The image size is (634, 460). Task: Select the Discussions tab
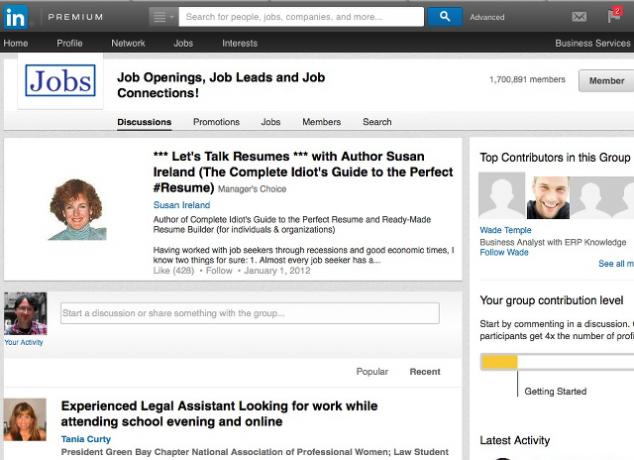coord(144,122)
